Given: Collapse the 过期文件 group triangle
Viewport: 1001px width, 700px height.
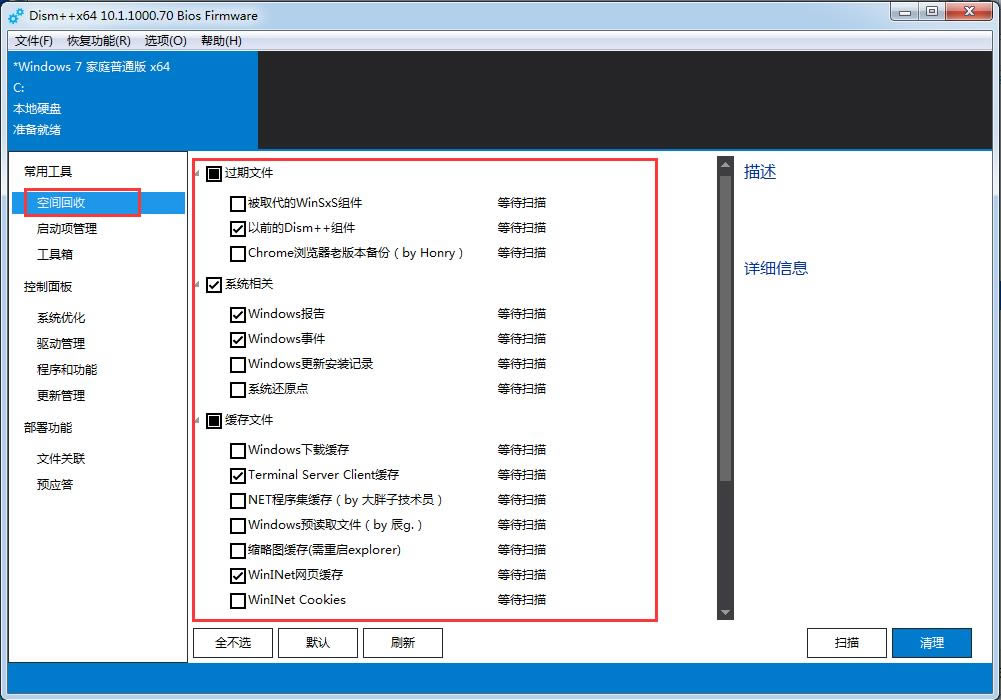Looking at the screenshot, I should (x=197, y=173).
